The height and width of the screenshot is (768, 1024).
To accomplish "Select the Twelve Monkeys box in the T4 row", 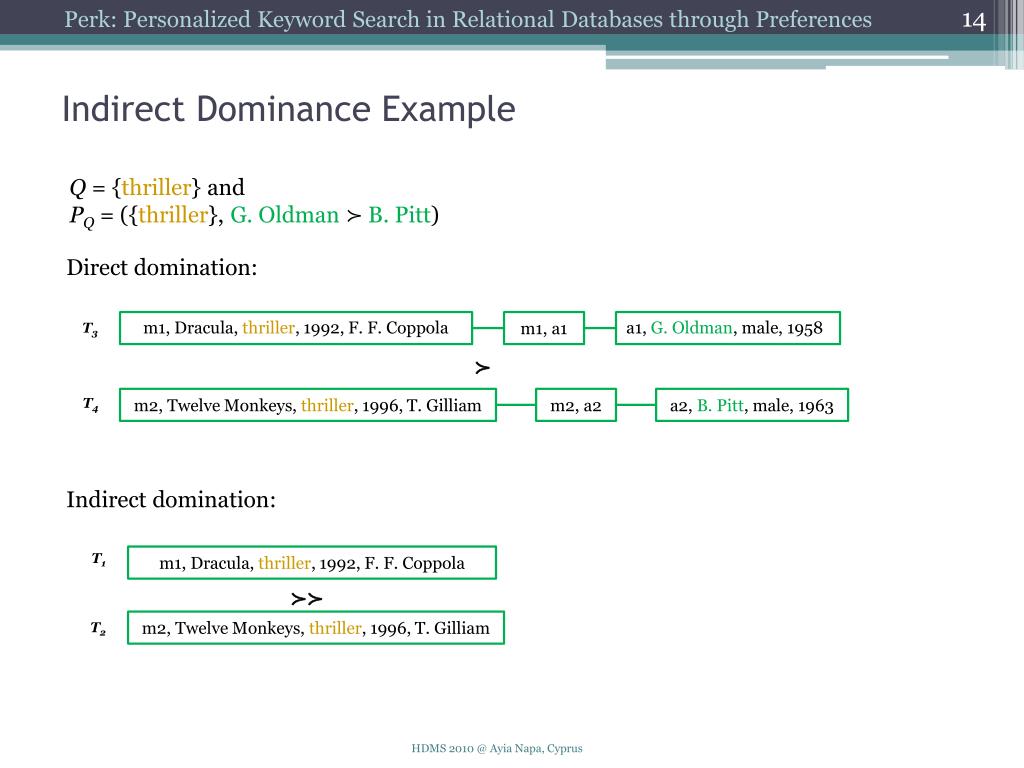I will (x=308, y=405).
